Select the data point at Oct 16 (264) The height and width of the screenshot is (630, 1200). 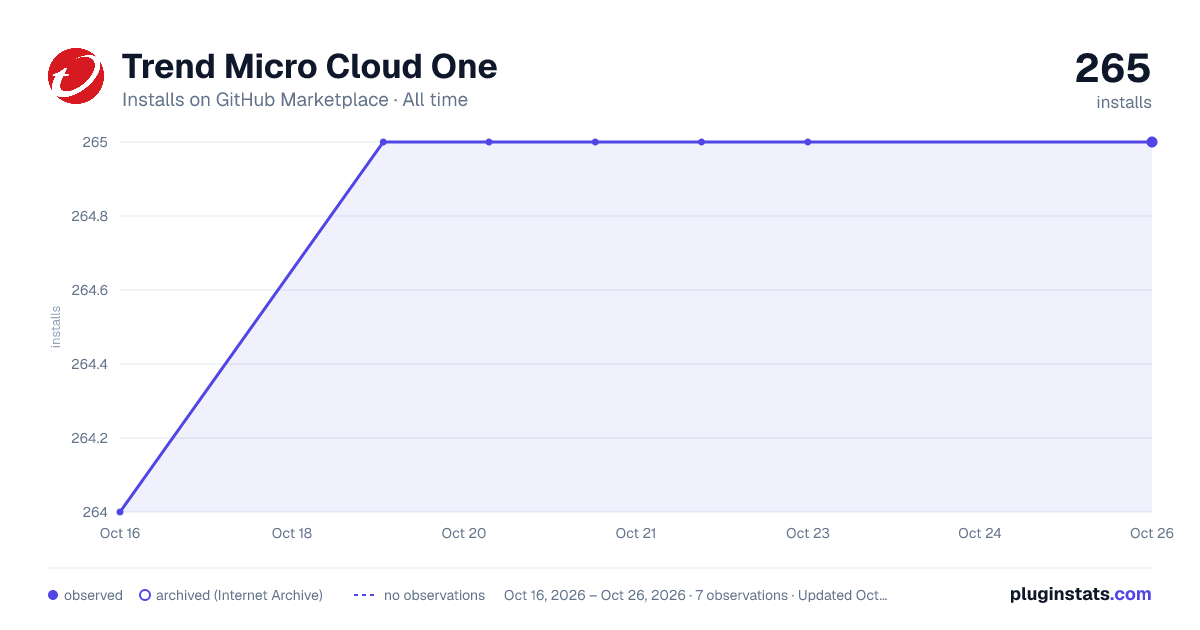pos(120,512)
